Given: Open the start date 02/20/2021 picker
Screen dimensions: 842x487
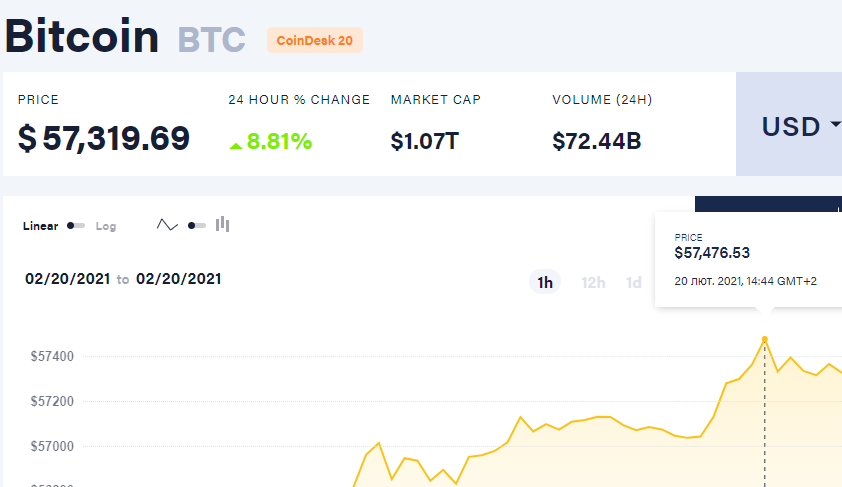Looking at the screenshot, I should click(x=67, y=279).
